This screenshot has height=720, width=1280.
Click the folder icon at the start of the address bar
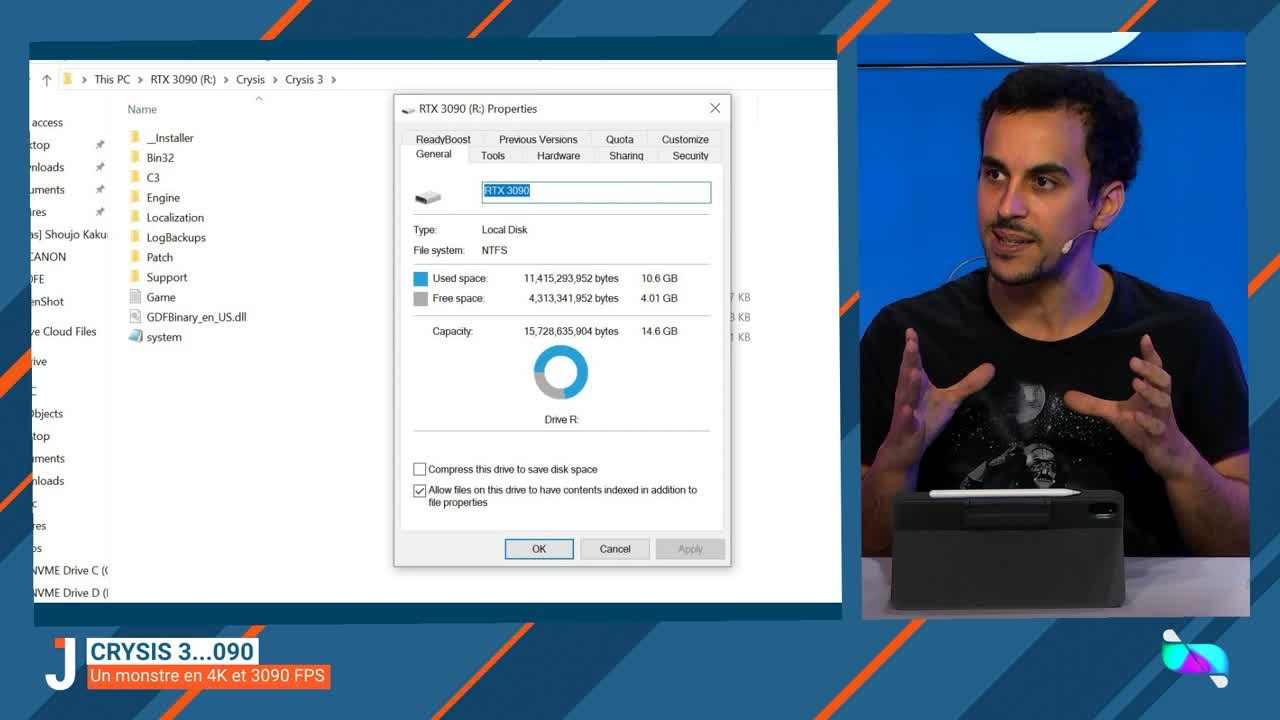click(67, 79)
